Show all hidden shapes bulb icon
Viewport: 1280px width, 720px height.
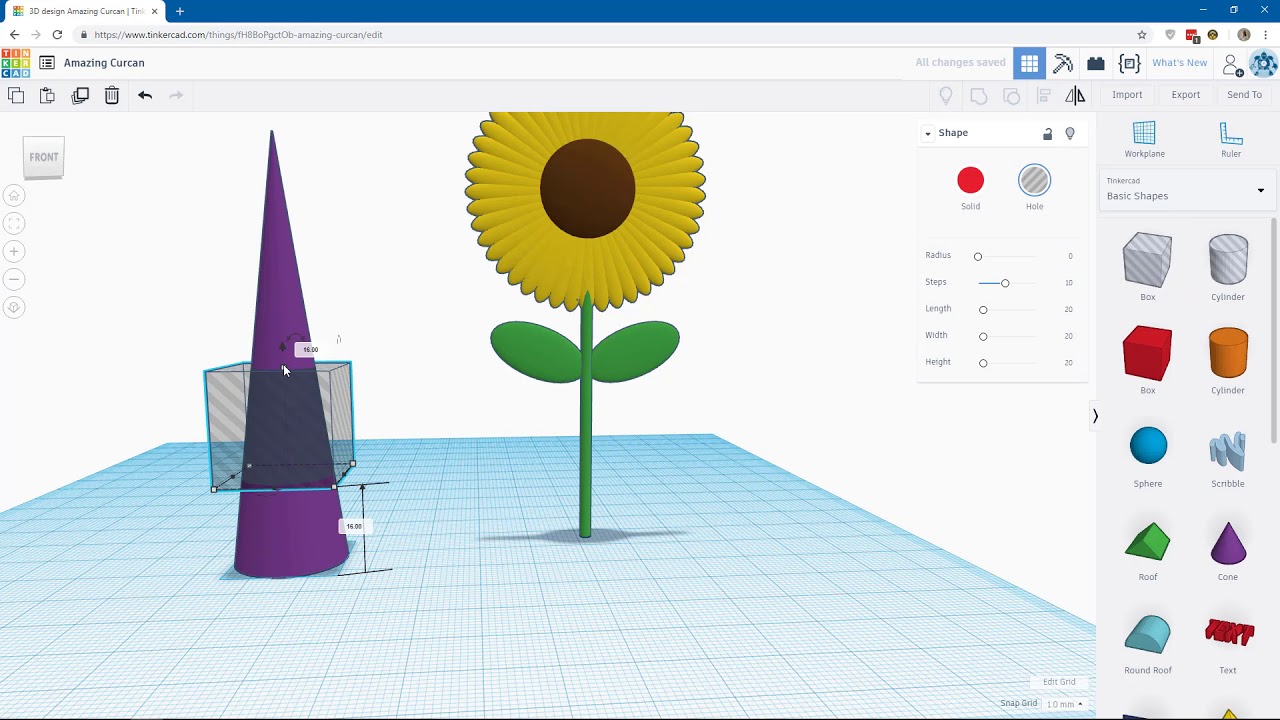coord(946,95)
